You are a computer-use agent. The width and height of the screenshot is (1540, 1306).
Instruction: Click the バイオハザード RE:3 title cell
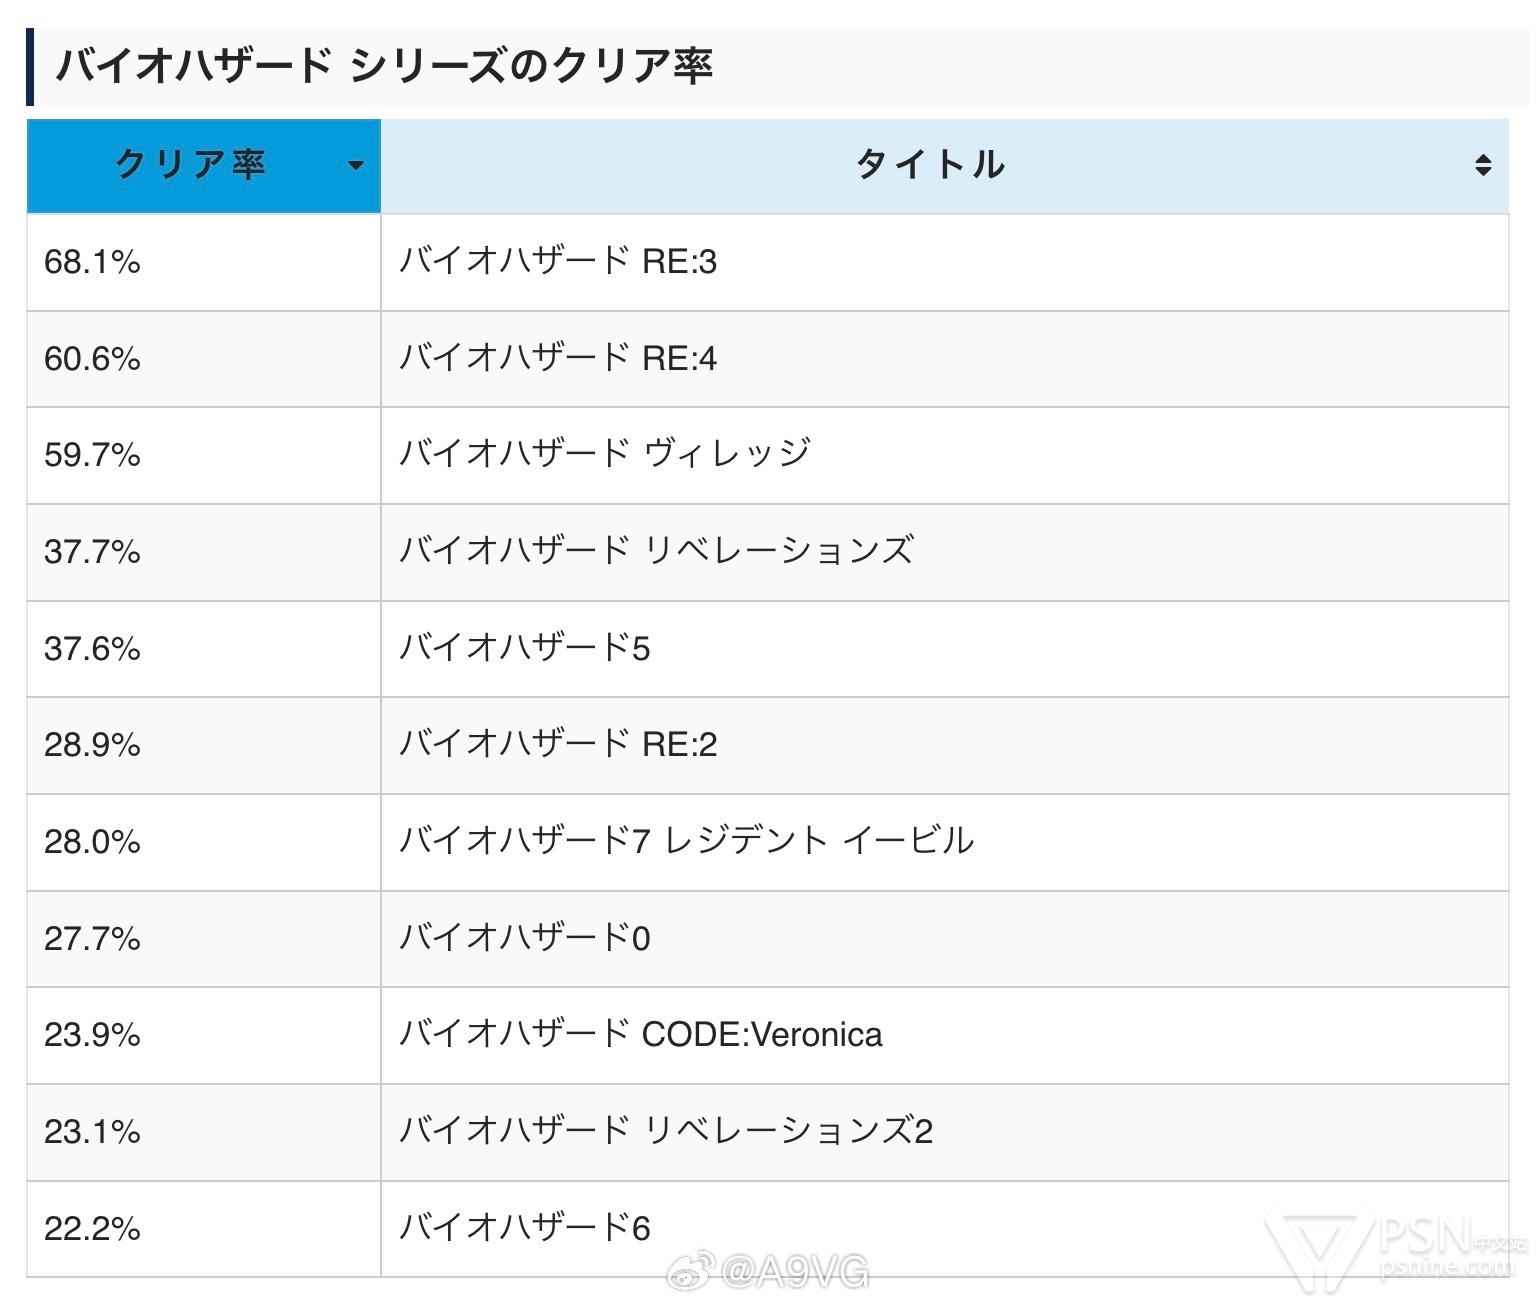click(x=944, y=262)
